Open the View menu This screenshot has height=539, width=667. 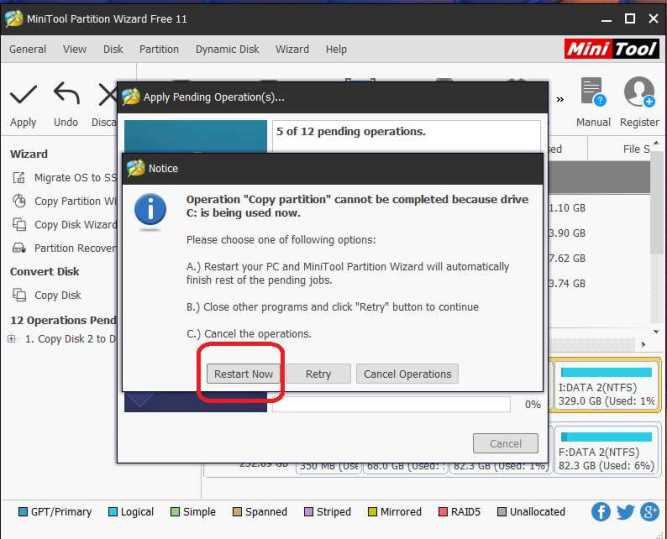point(74,49)
